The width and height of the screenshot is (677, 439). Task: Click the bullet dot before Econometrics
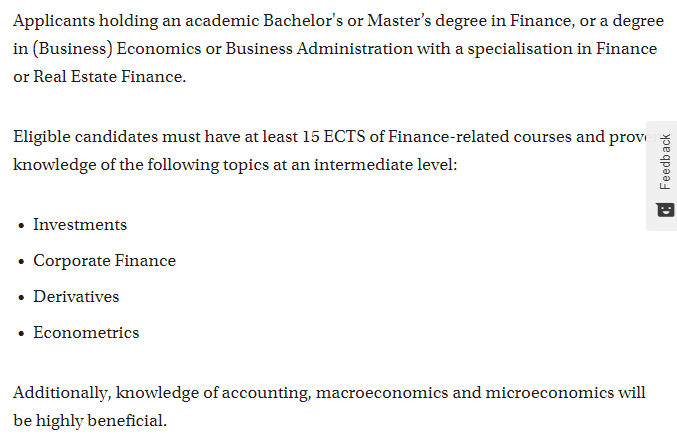pyautogui.click(x=21, y=334)
